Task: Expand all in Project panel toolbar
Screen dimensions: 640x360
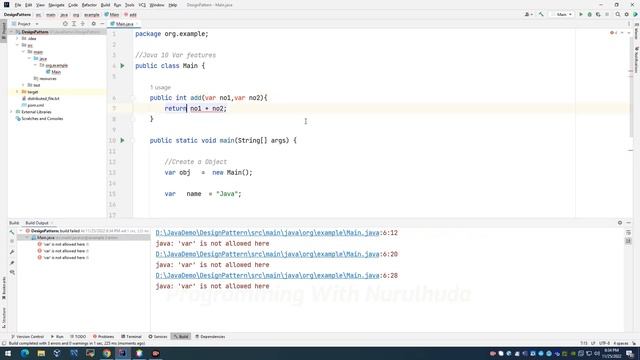Action: tap(74, 24)
